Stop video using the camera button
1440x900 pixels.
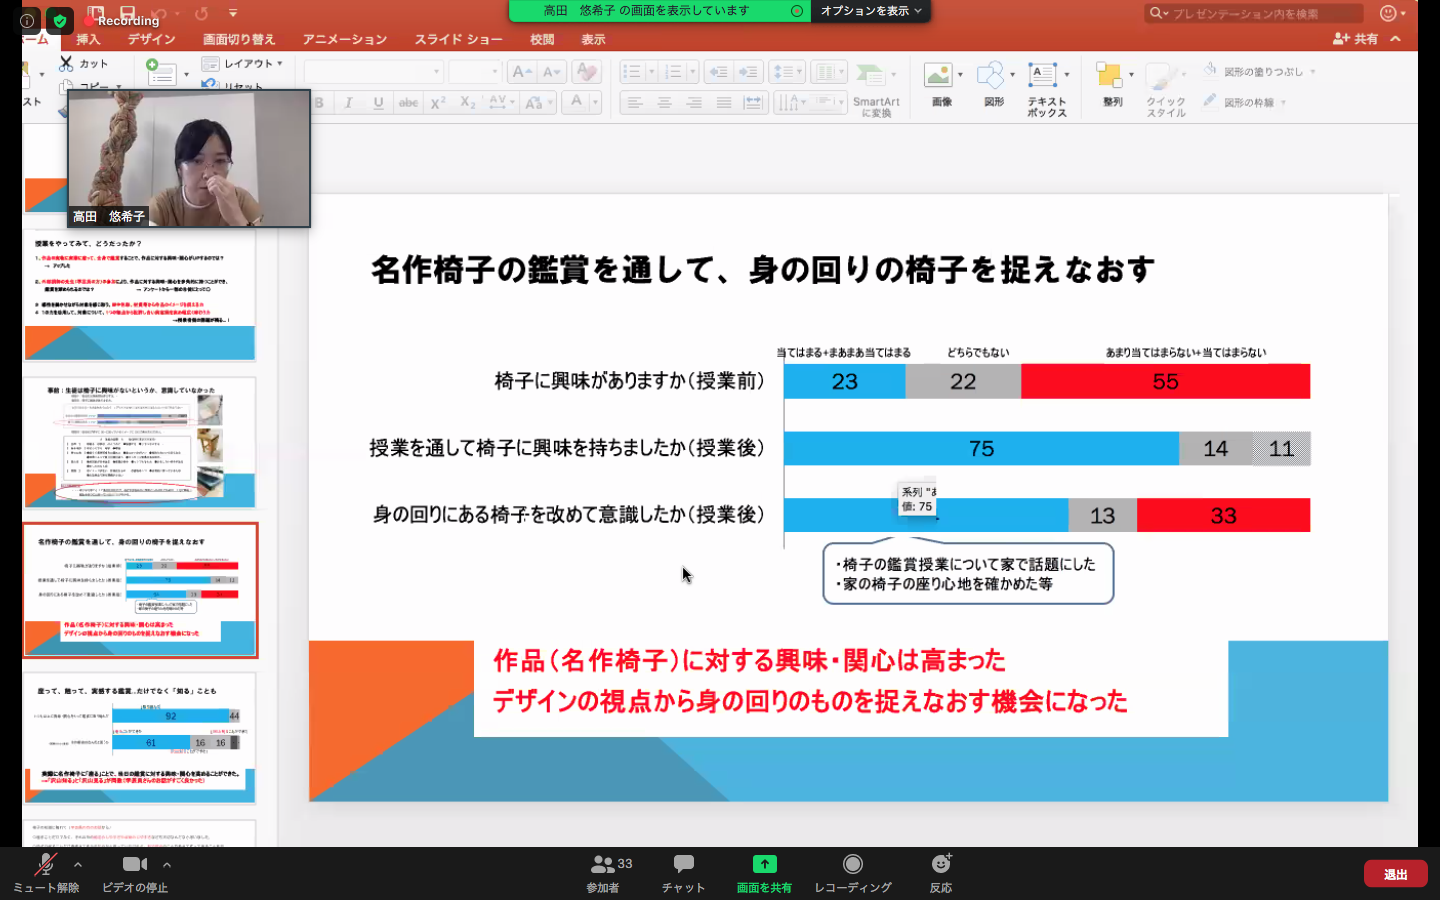(134, 866)
